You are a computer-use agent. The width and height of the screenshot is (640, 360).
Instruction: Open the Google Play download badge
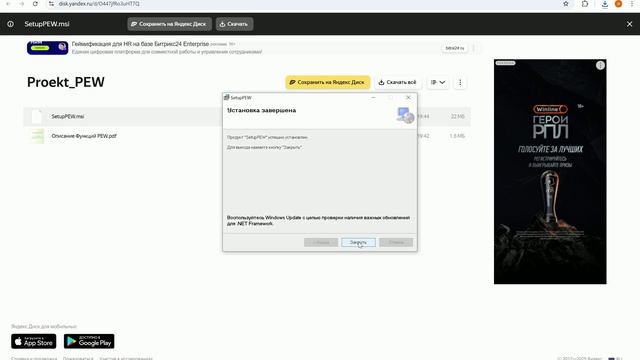89,341
